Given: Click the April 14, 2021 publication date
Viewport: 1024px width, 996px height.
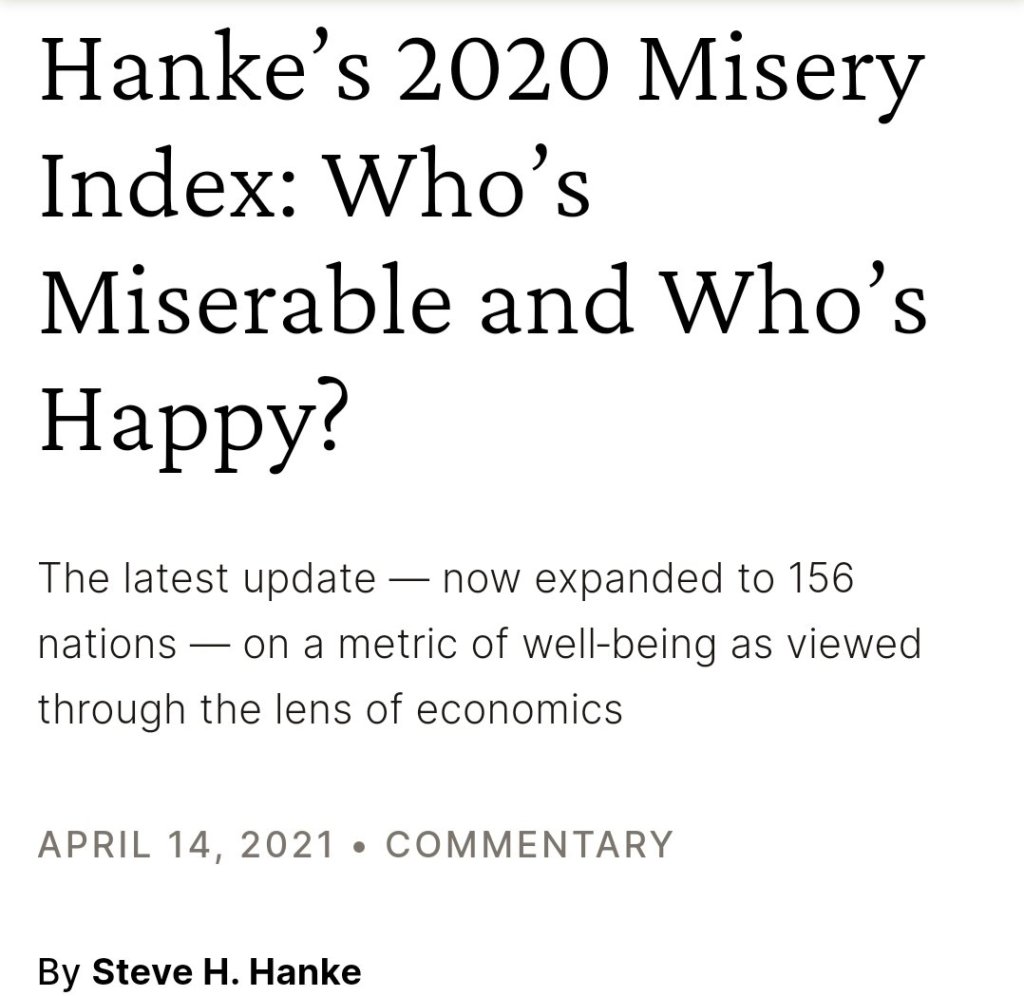Looking at the screenshot, I should pos(185,844).
